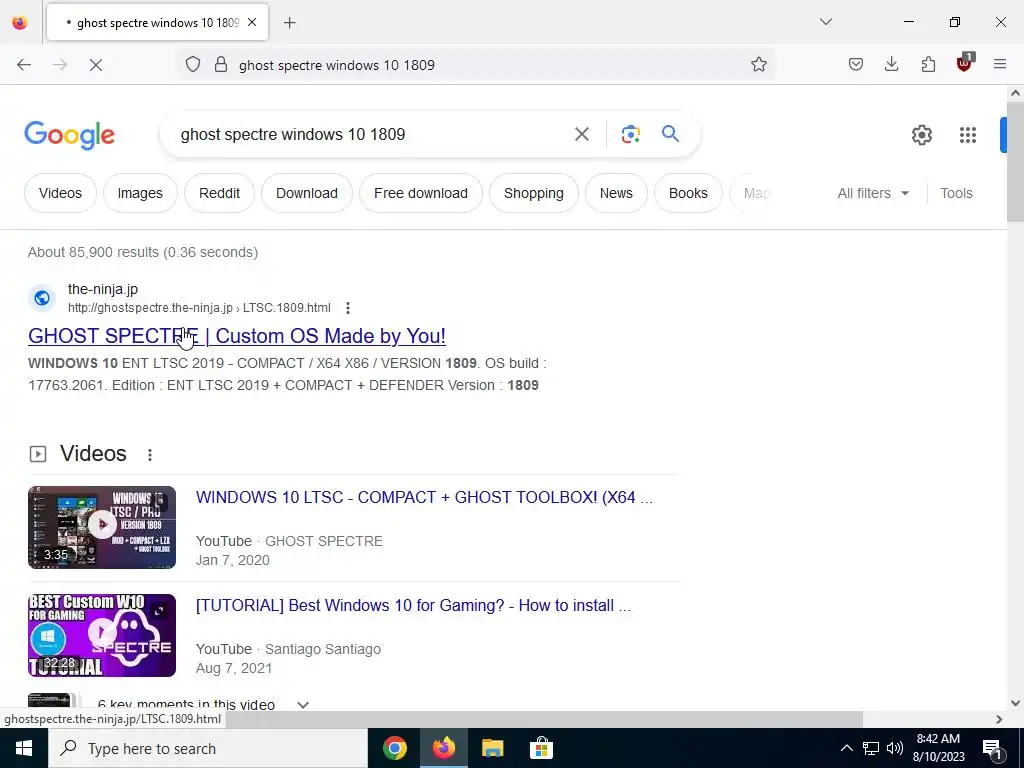The image size is (1024, 768).
Task: Switch to Books results
Action: pos(688,193)
